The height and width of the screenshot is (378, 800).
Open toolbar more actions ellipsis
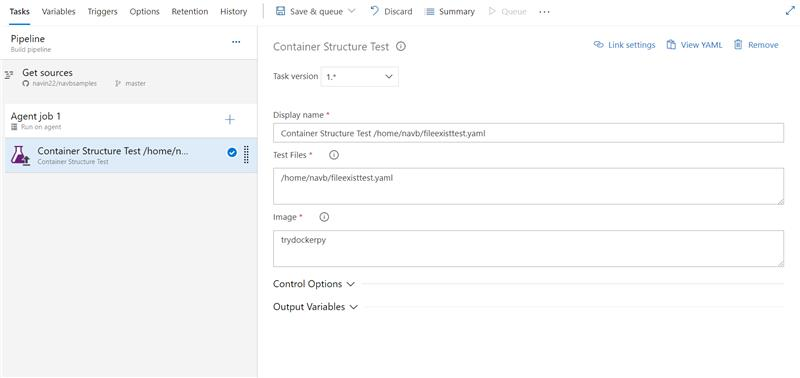click(544, 12)
